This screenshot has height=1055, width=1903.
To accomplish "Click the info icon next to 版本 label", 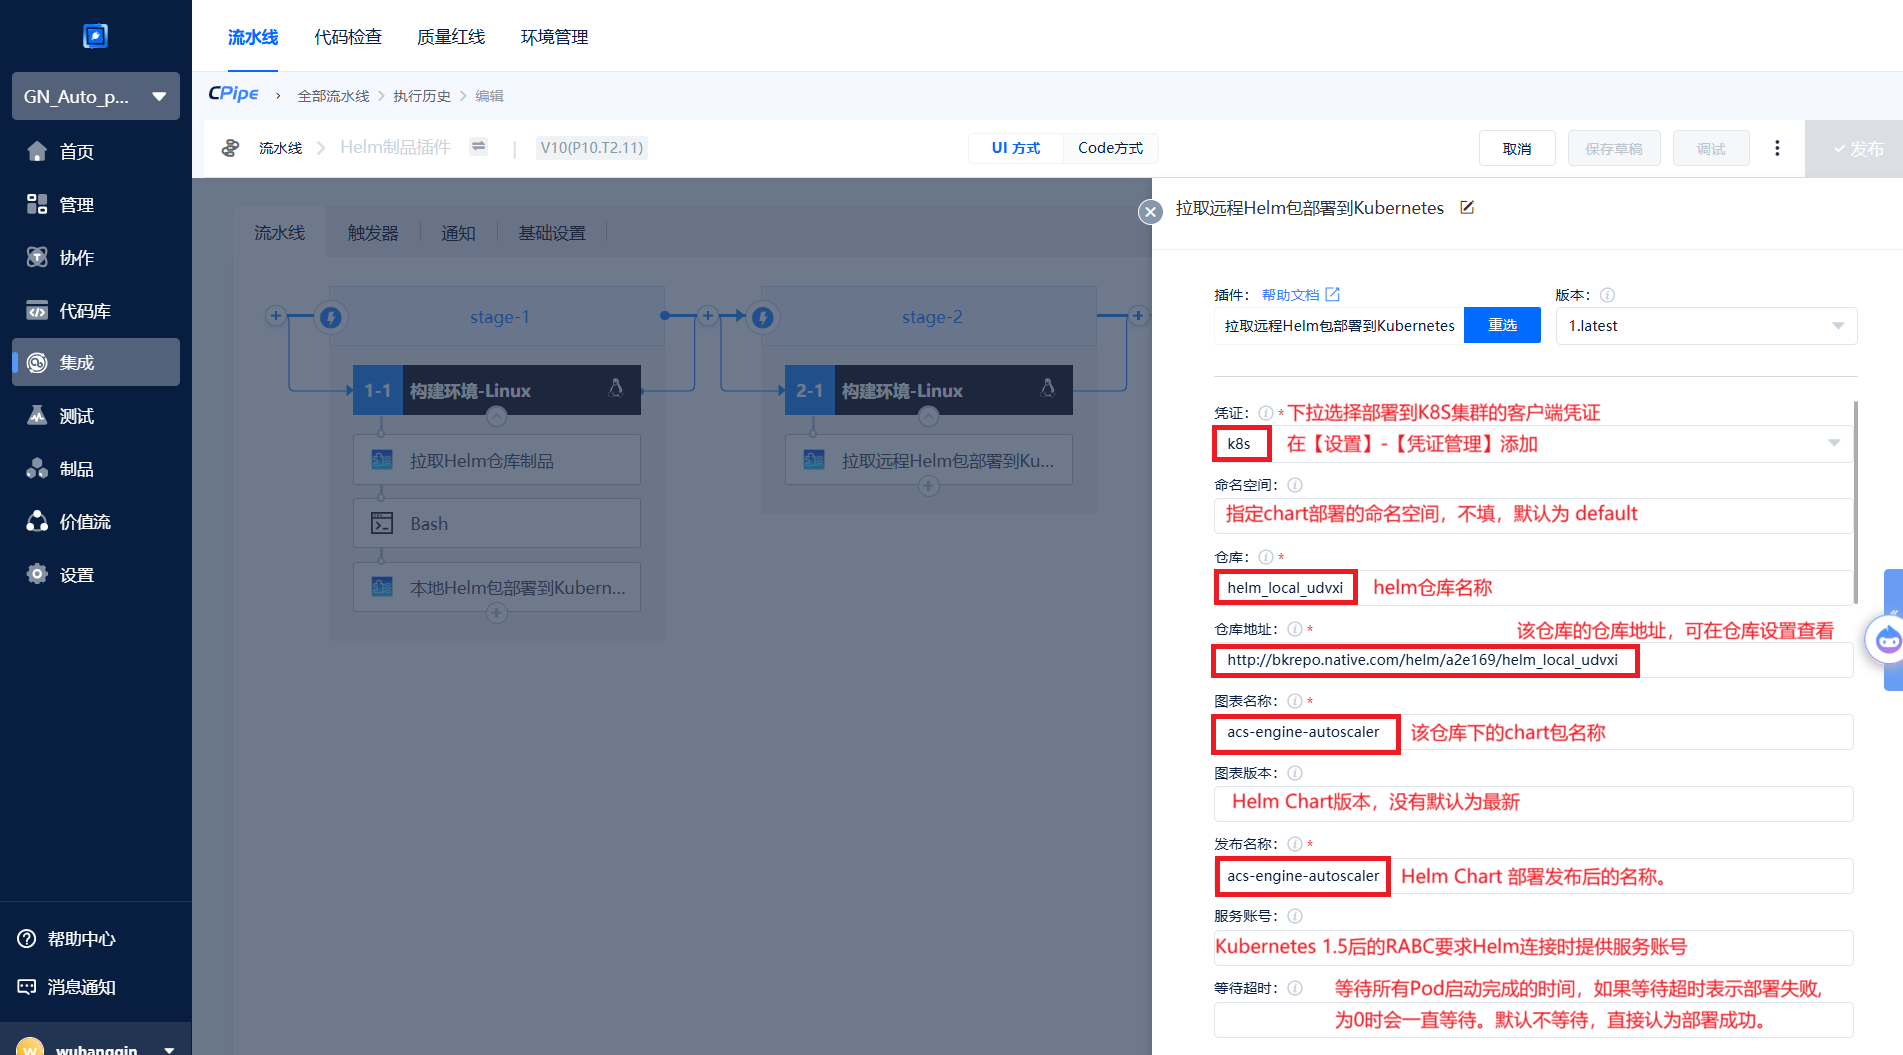I will (1607, 295).
